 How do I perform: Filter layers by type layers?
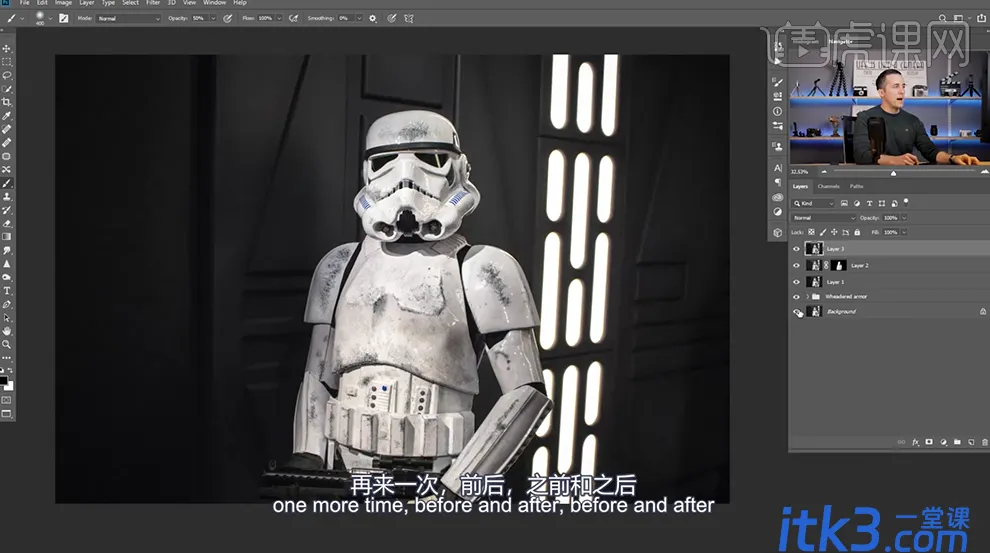coord(869,203)
